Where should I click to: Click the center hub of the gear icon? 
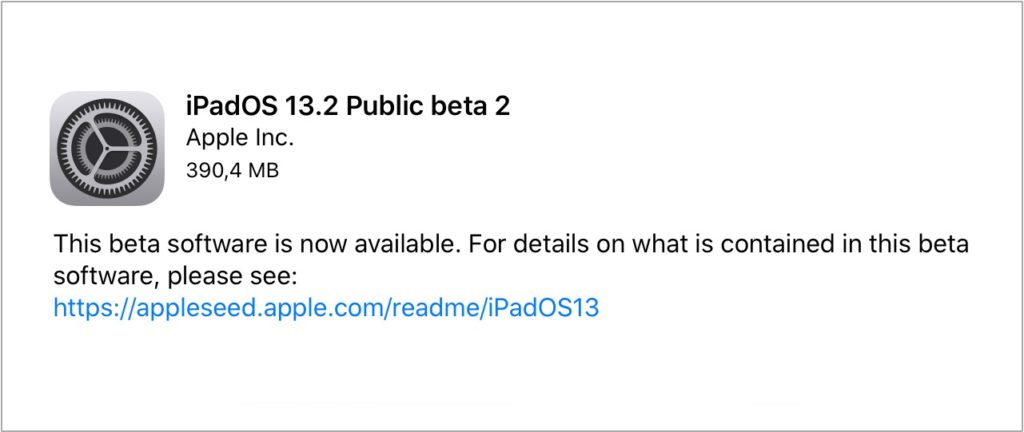click(x=107, y=148)
